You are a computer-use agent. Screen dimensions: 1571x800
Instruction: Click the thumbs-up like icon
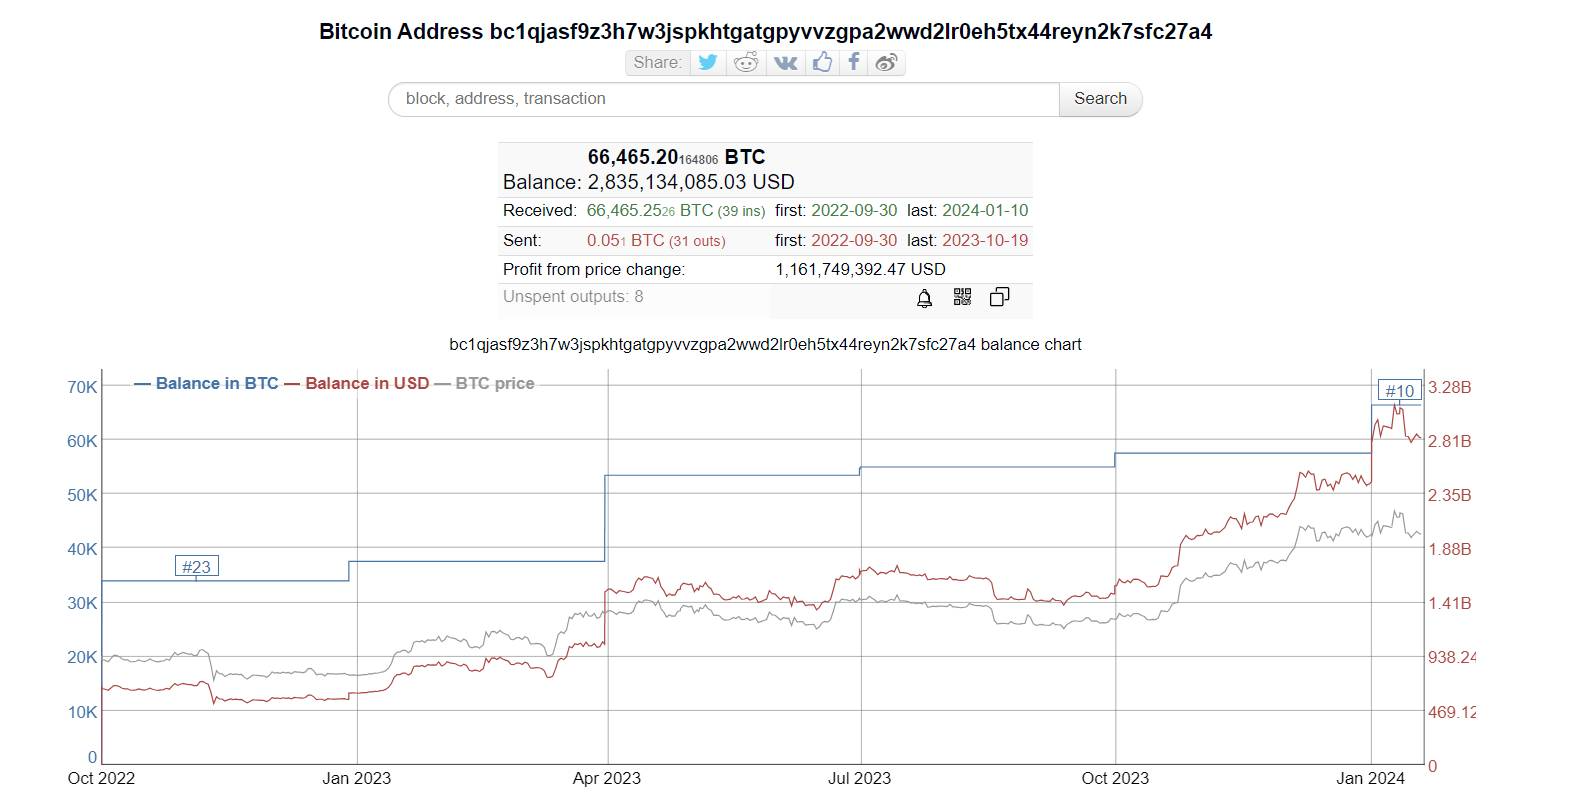pos(822,62)
